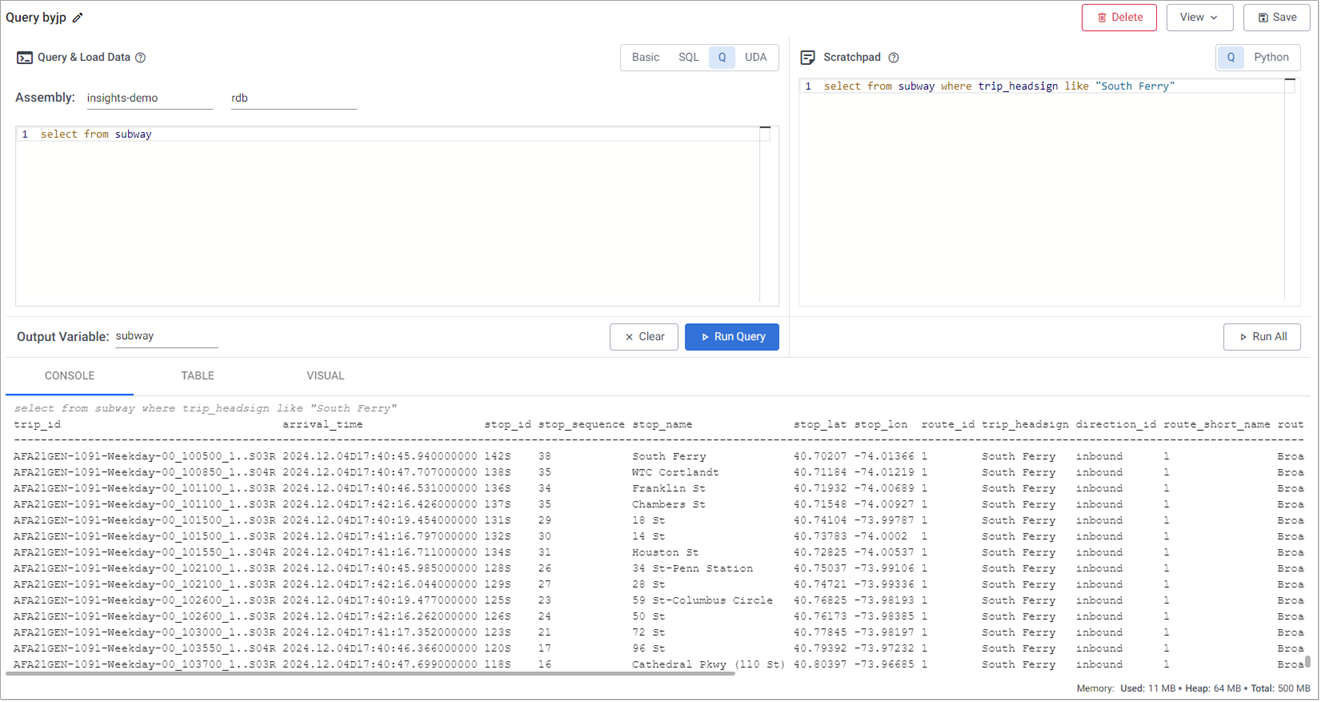Delete the query
Screen dimensions: 1321x702
(1119, 17)
